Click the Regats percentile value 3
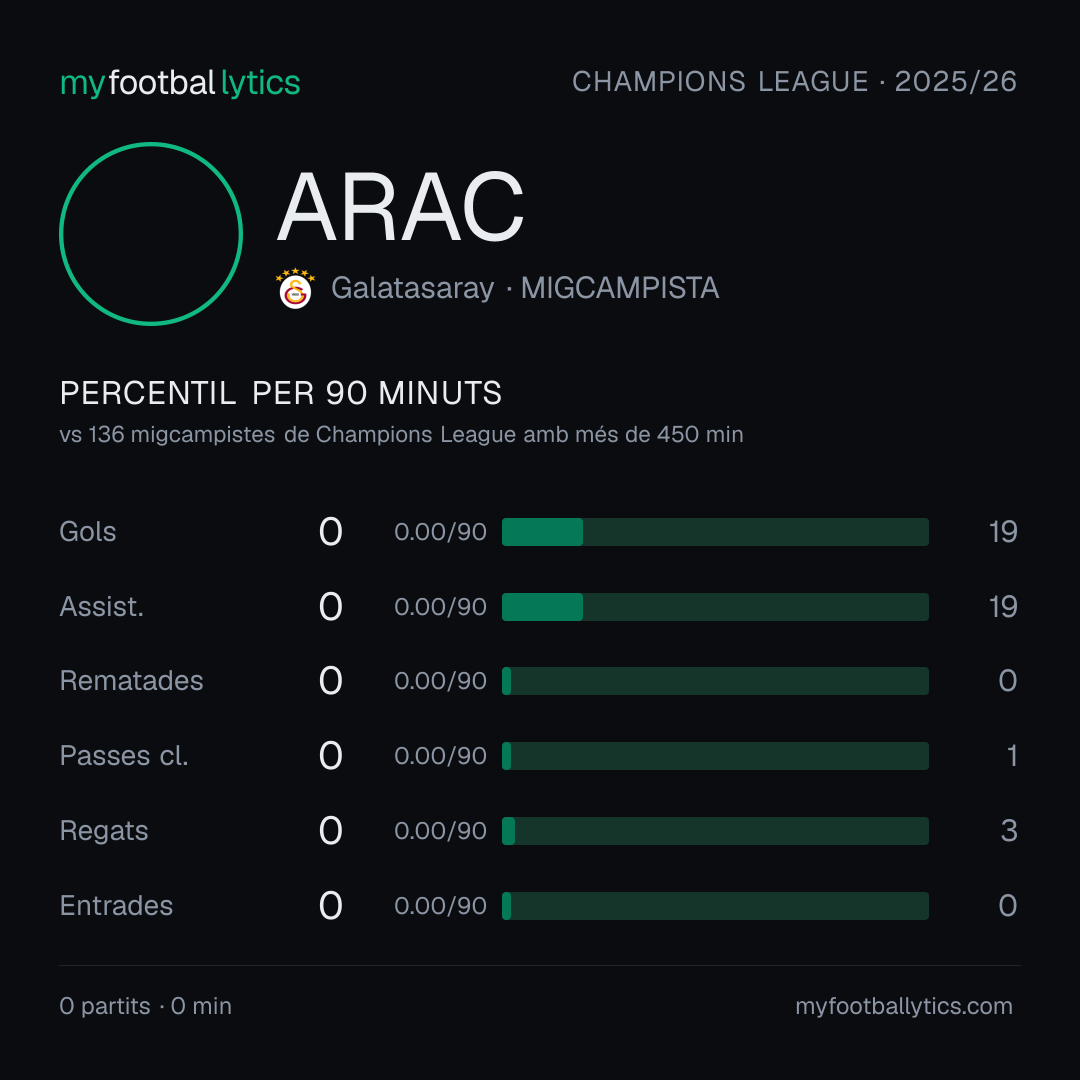This screenshot has width=1080, height=1080. point(1009,831)
